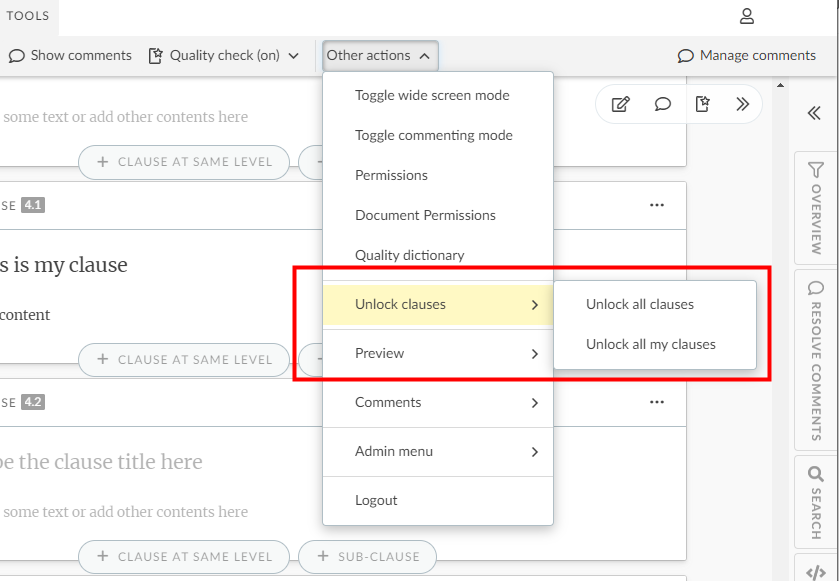
Task: Open the SEARCH side panel
Action: [x=815, y=502]
